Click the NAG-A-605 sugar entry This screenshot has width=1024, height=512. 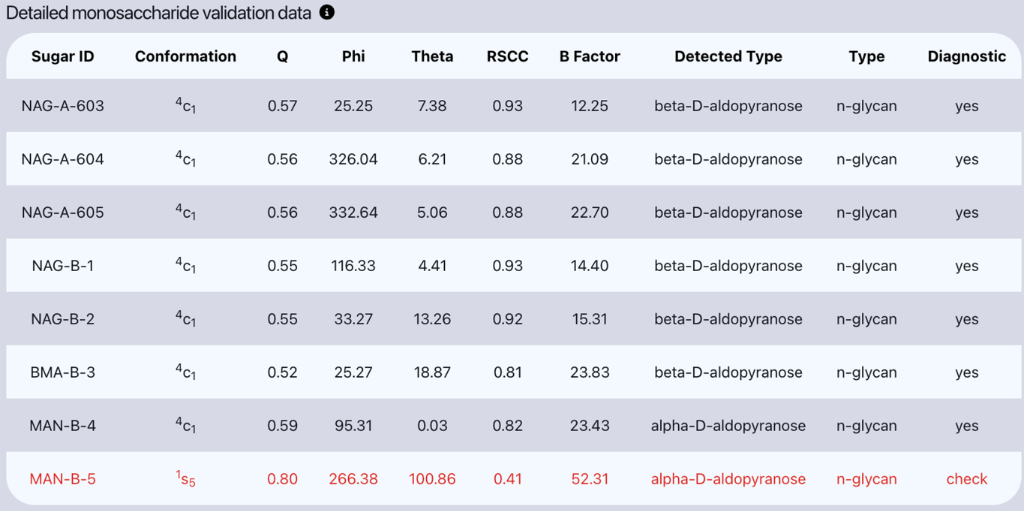(x=62, y=212)
